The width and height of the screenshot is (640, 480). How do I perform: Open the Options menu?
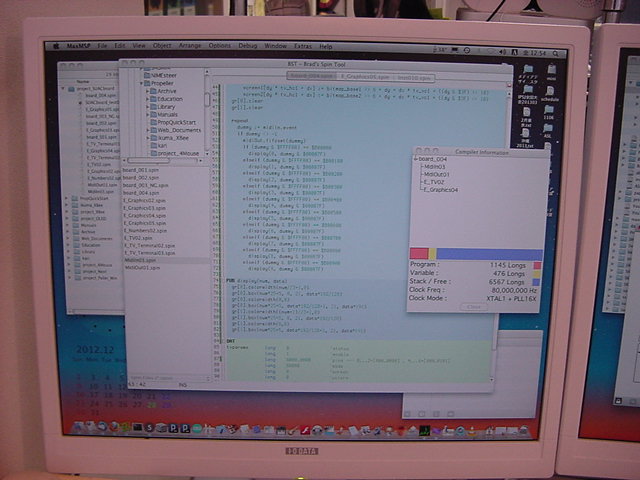click(220, 46)
